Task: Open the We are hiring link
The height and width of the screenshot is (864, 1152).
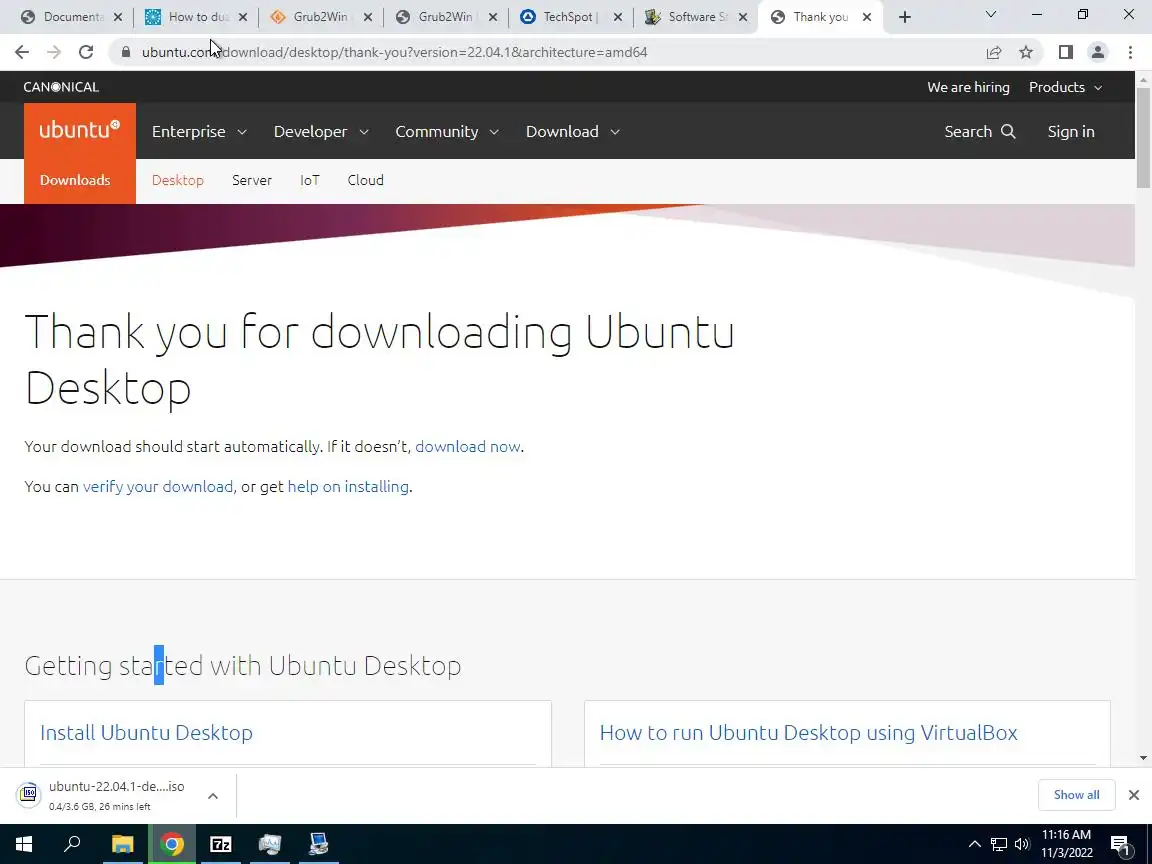Action: click(x=968, y=87)
